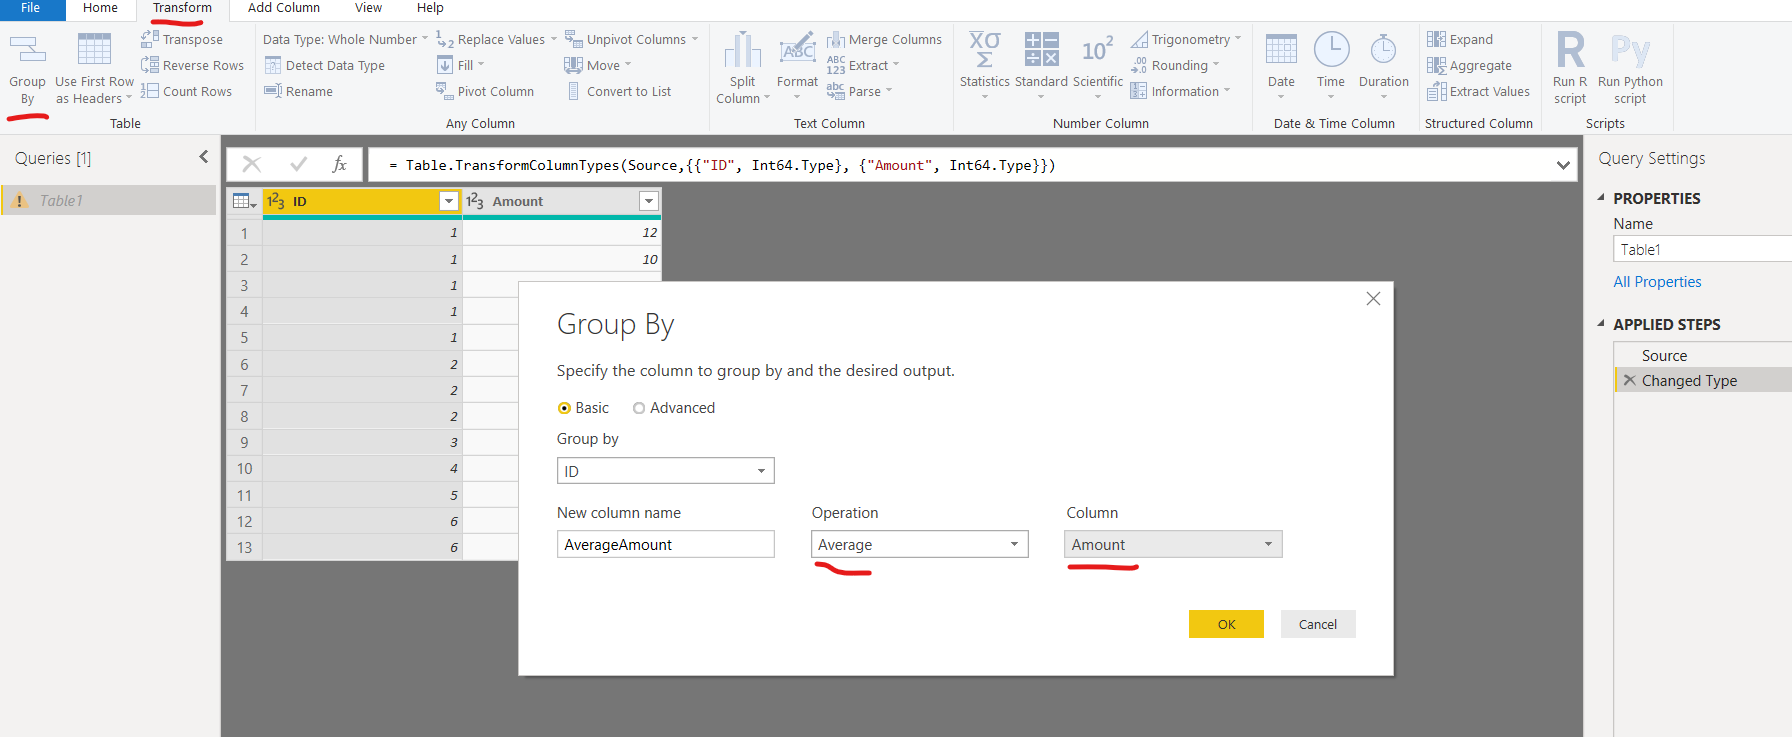Choose the Pivot Column command
The image size is (1792, 737).
coord(485,91)
